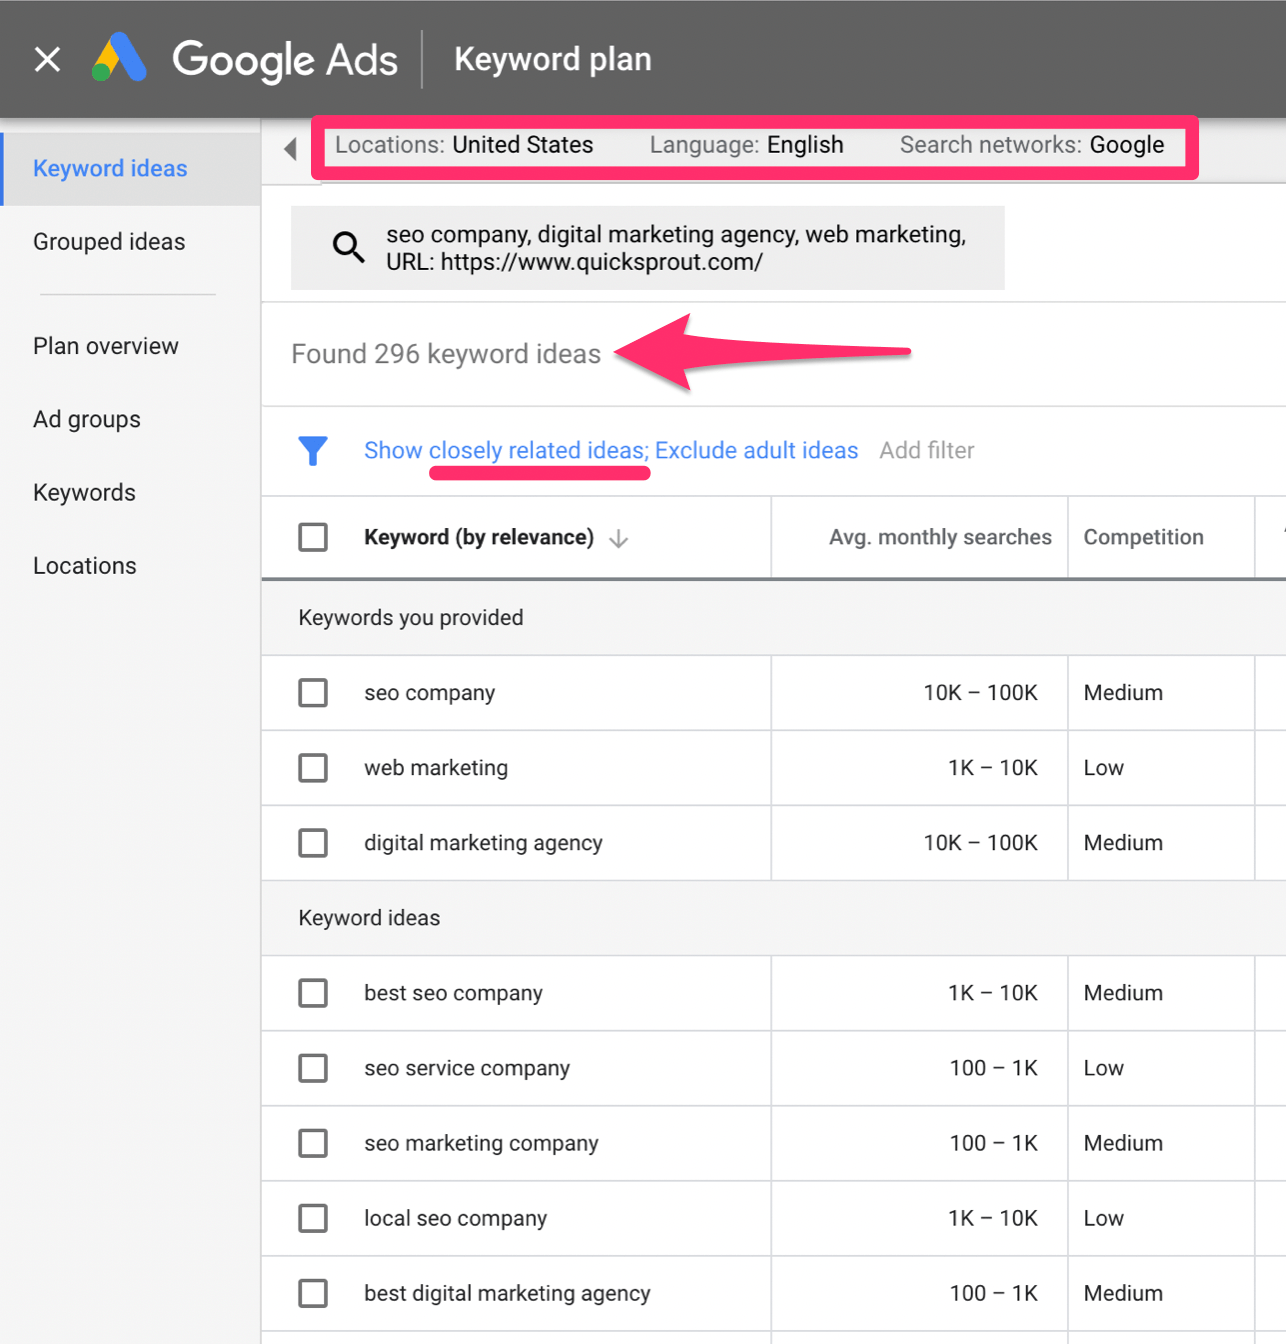Select seo marketing company checkbox
This screenshot has width=1286, height=1344.
coord(313,1142)
